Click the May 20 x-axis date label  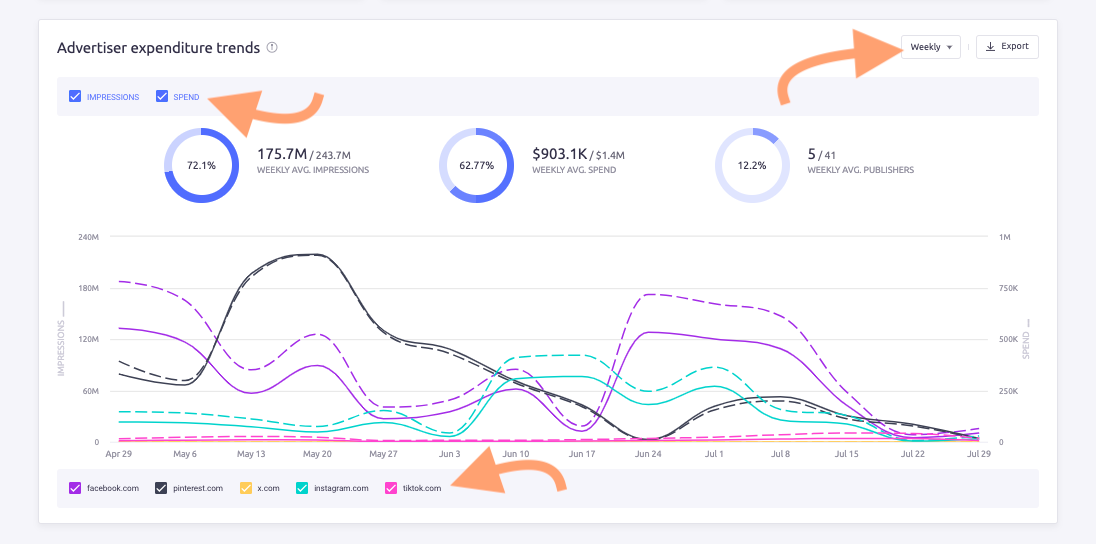(317, 454)
